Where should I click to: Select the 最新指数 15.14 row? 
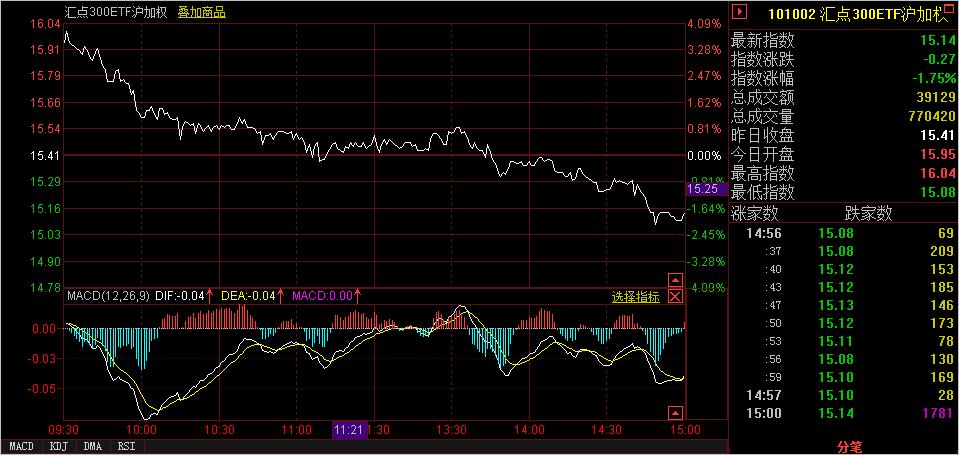(x=843, y=41)
